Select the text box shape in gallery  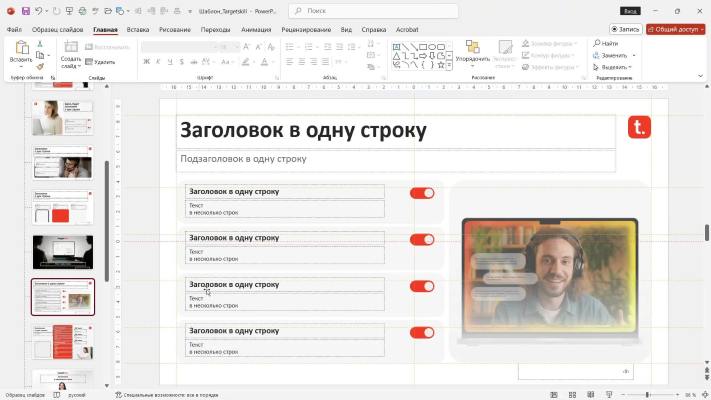(396, 47)
